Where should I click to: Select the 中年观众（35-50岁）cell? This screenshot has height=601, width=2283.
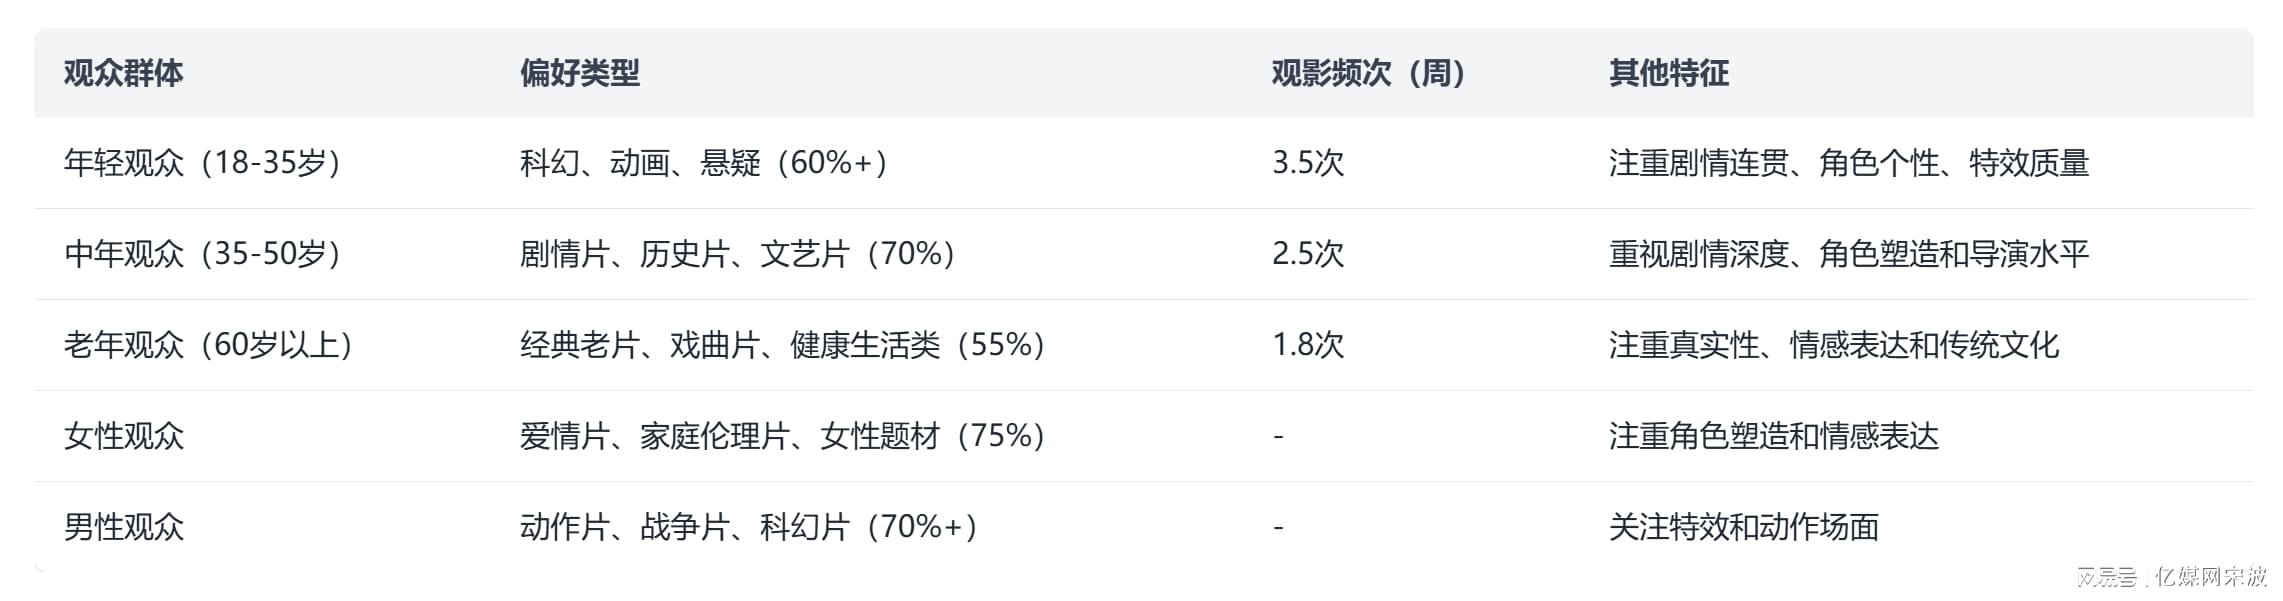coord(203,254)
